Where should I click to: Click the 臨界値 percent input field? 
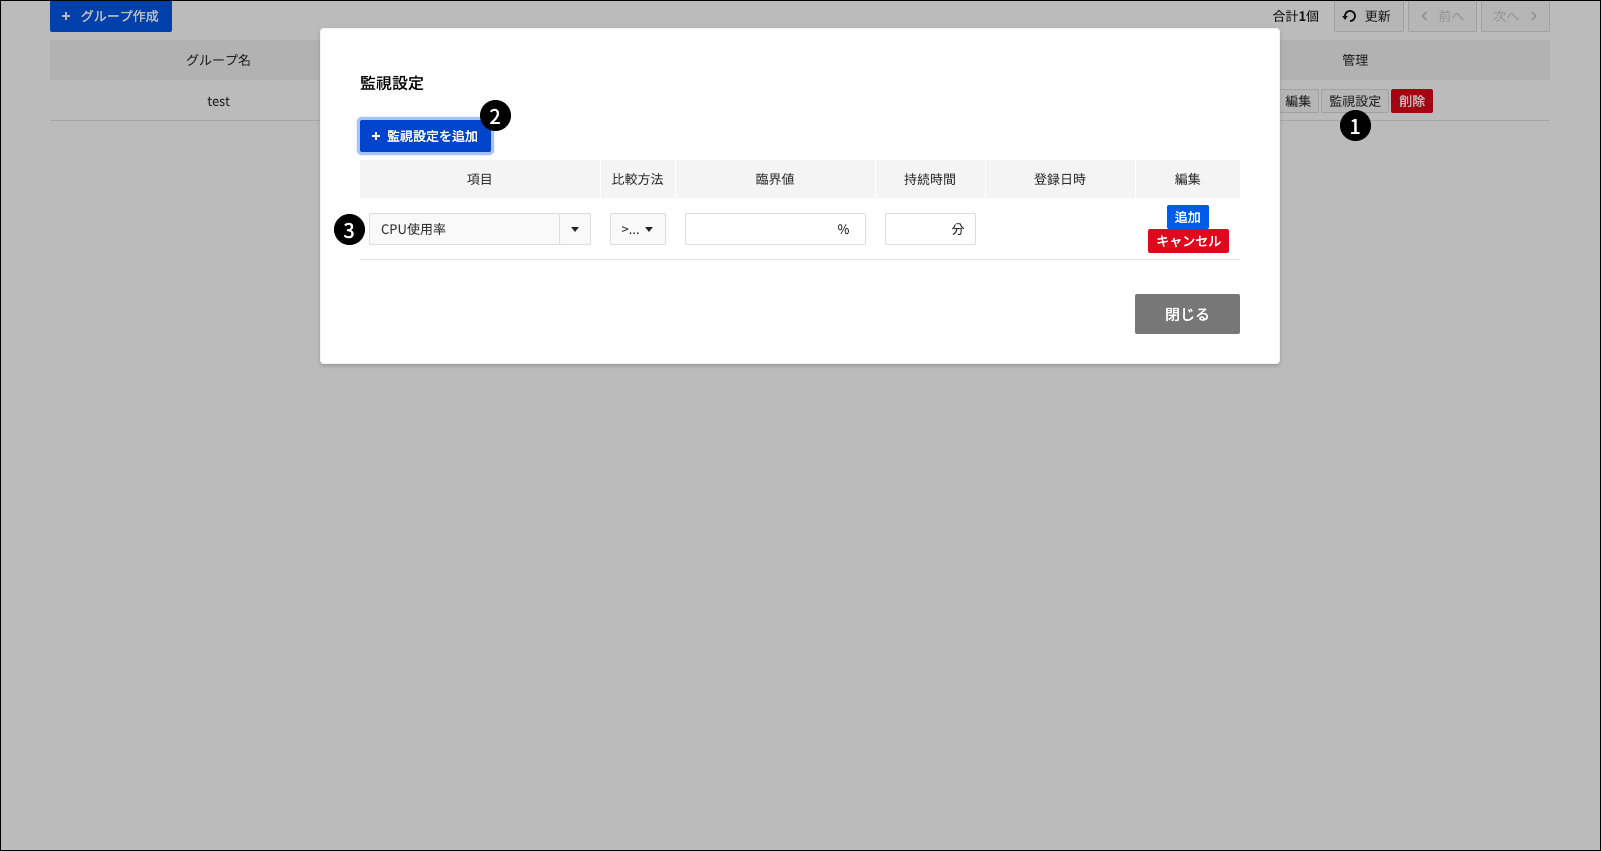click(x=760, y=229)
